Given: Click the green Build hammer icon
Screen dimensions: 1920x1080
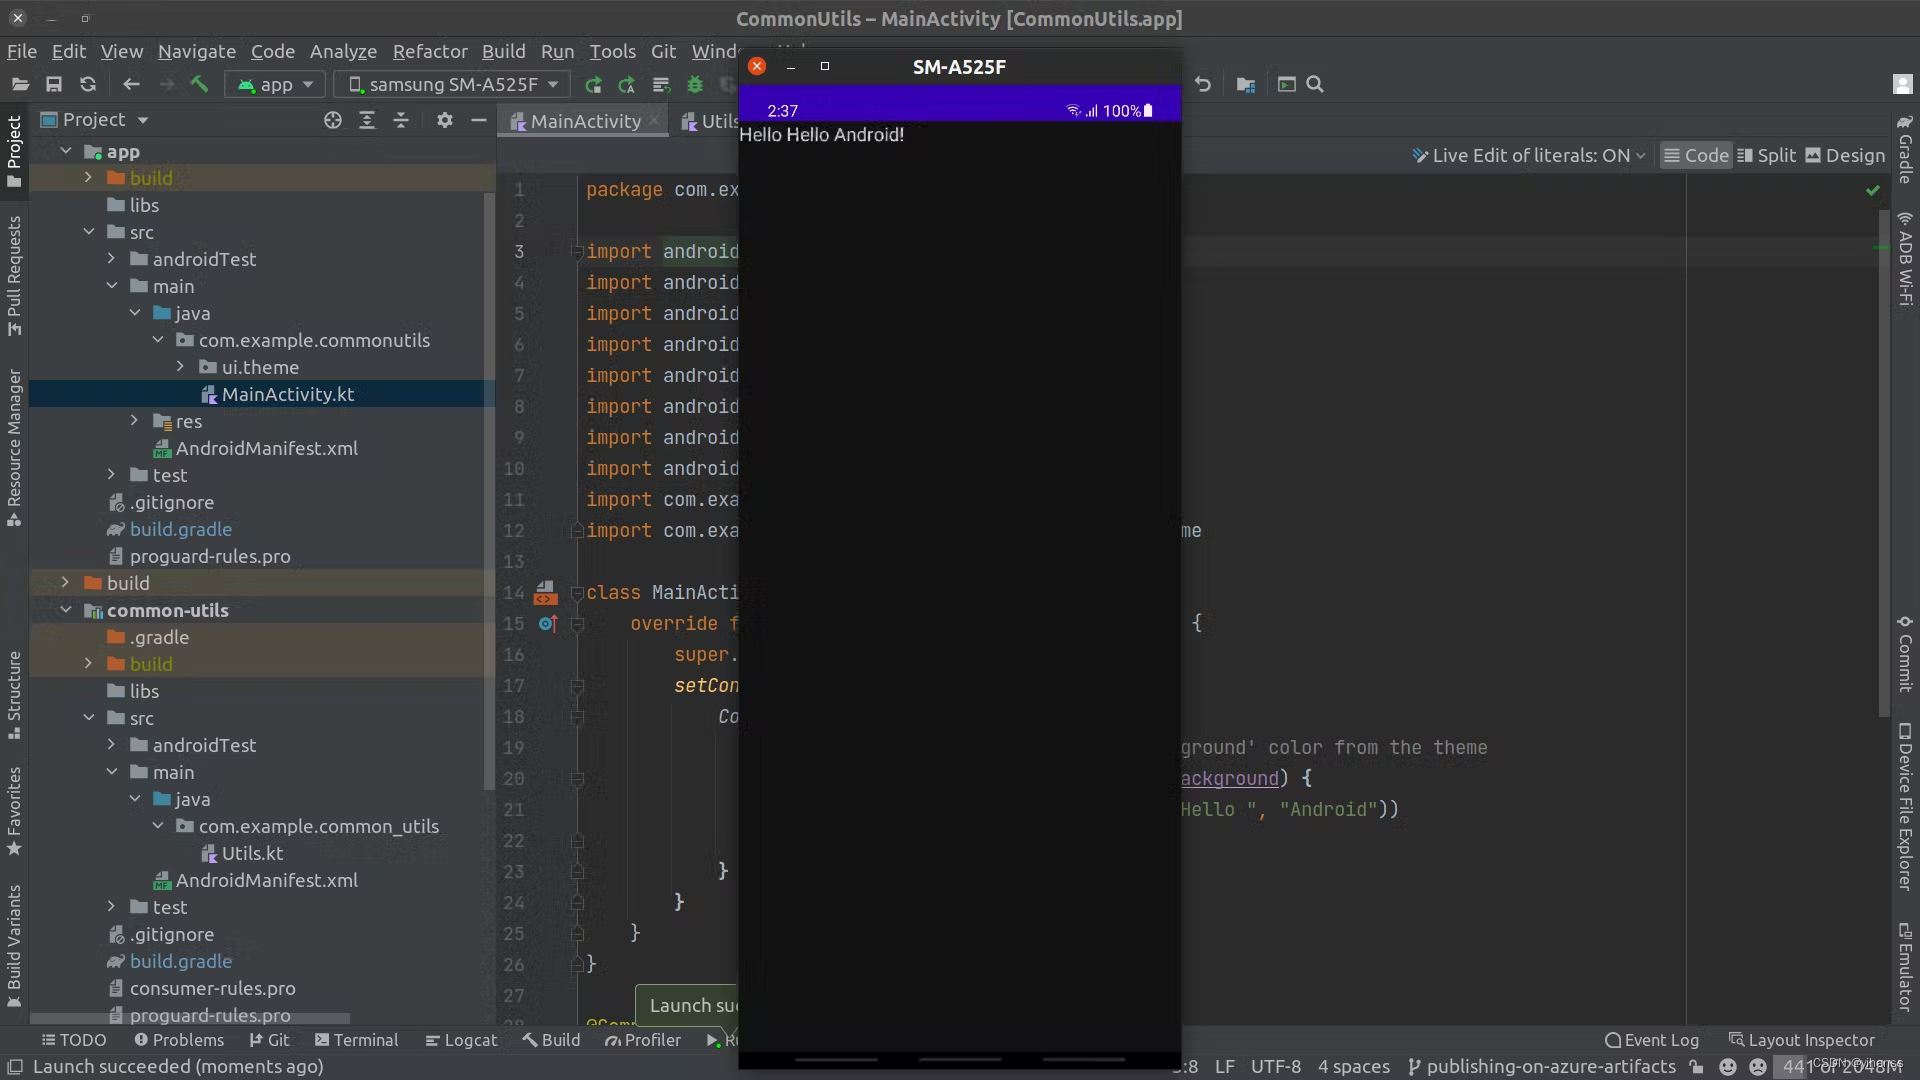Looking at the screenshot, I should [199, 85].
